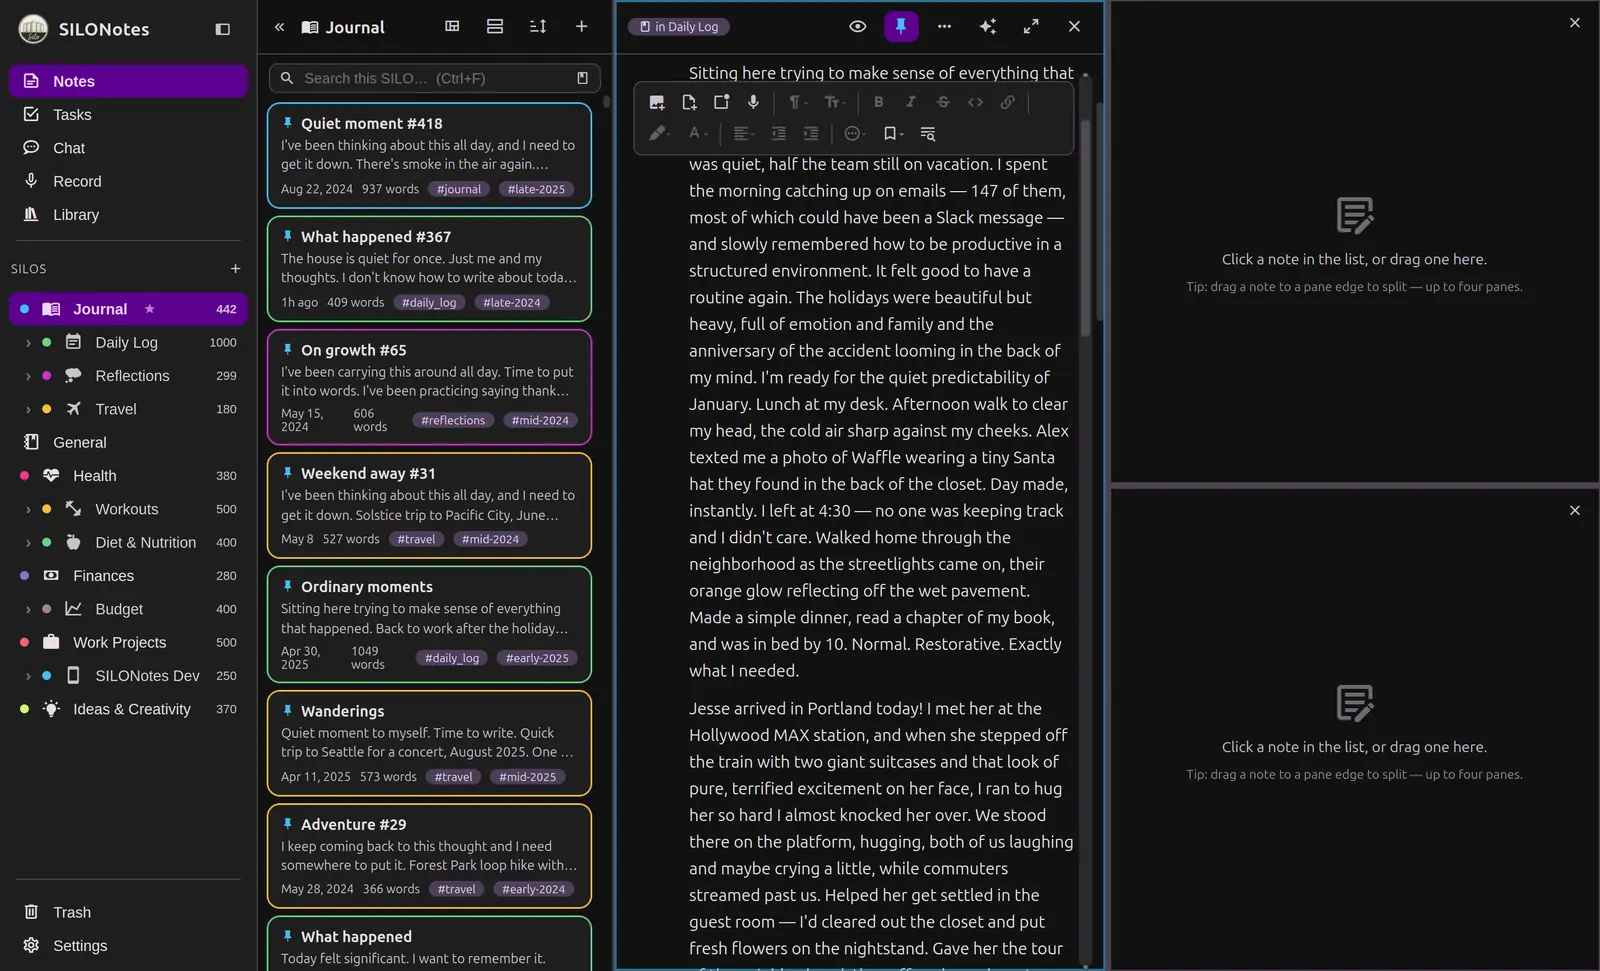Open the Record section
The height and width of the screenshot is (971, 1600).
[x=128, y=181]
